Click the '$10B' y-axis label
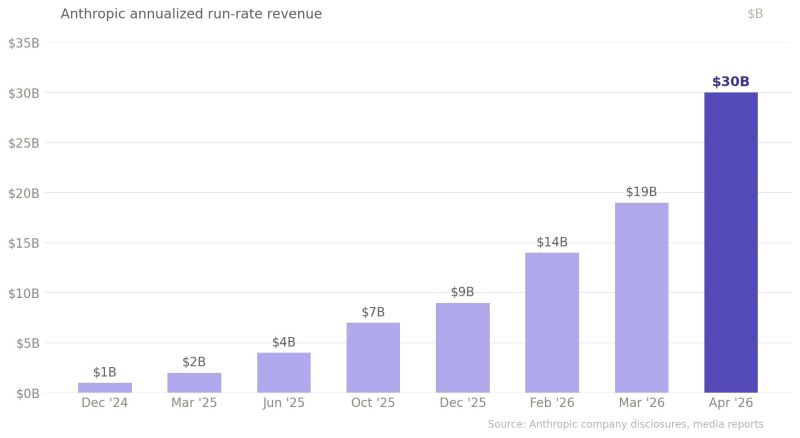Viewport: 800px width, 438px height. pos(24,294)
